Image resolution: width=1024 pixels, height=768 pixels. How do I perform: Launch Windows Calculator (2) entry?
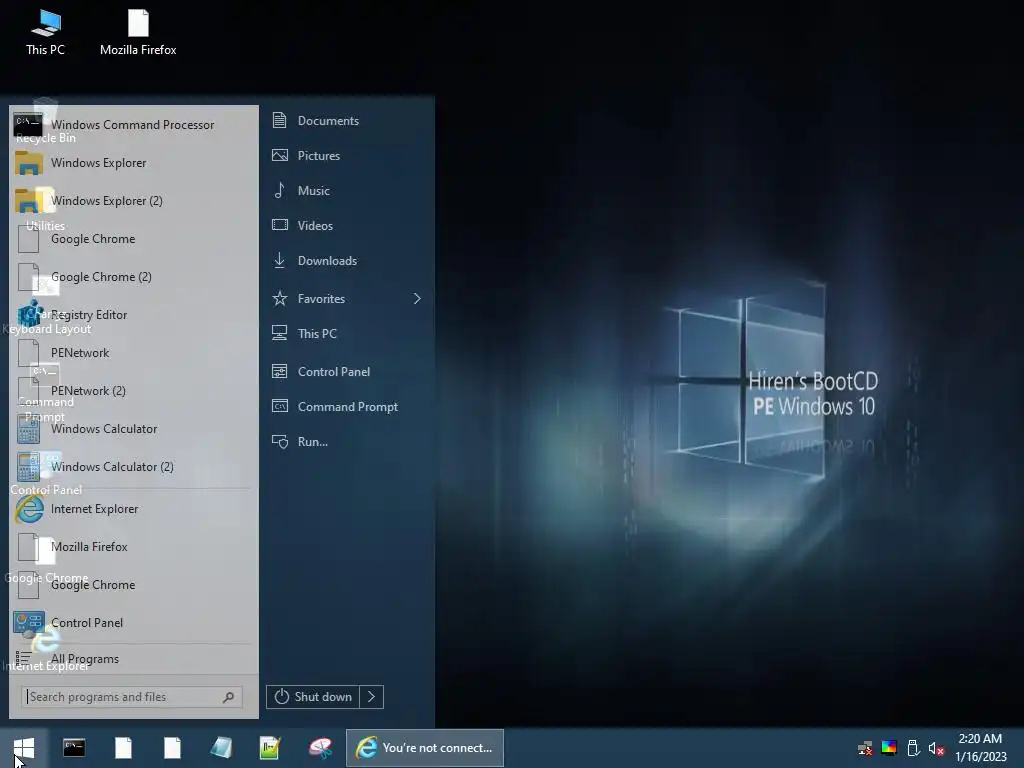pyautogui.click(x=133, y=467)
